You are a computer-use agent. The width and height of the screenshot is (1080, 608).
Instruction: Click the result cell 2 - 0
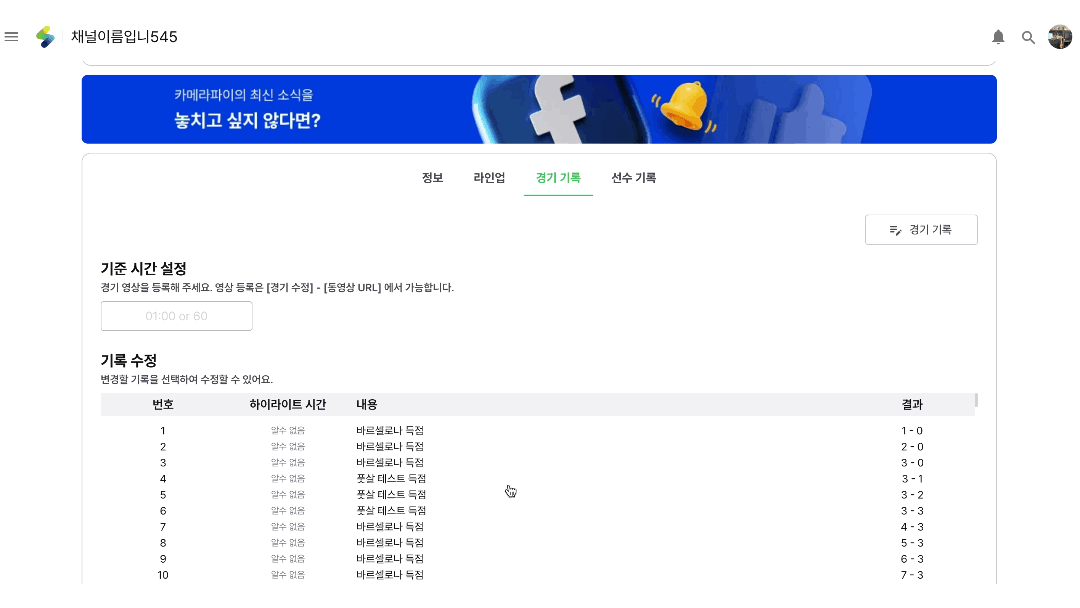coord(912,447)
